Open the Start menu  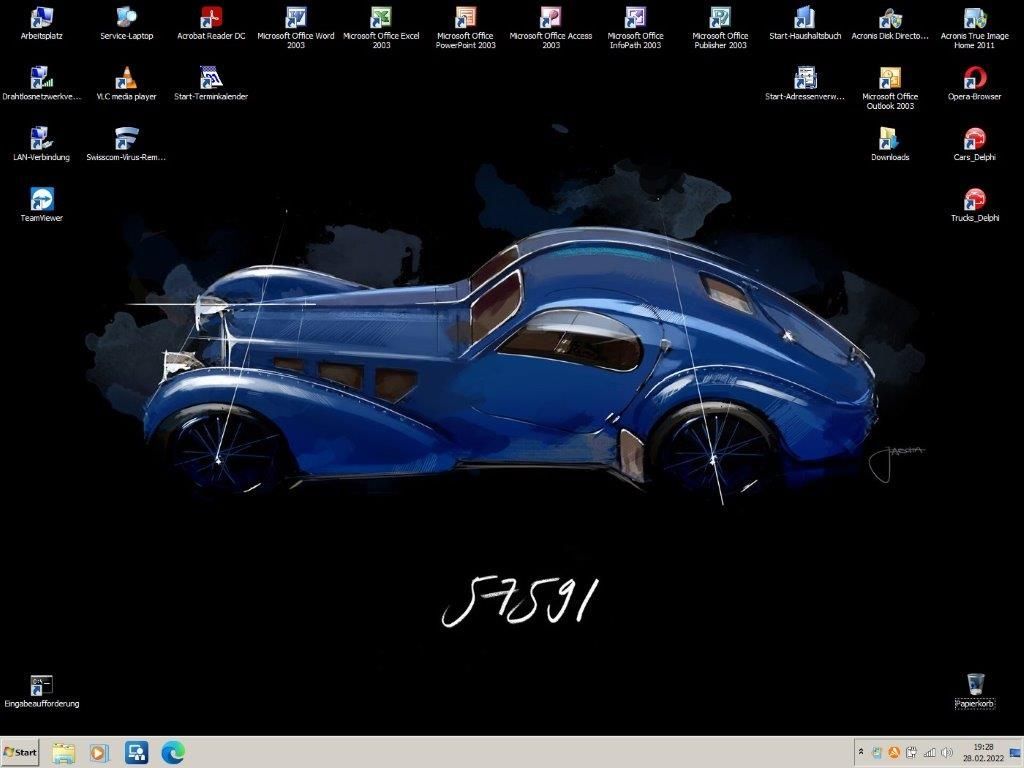point(18,752)
